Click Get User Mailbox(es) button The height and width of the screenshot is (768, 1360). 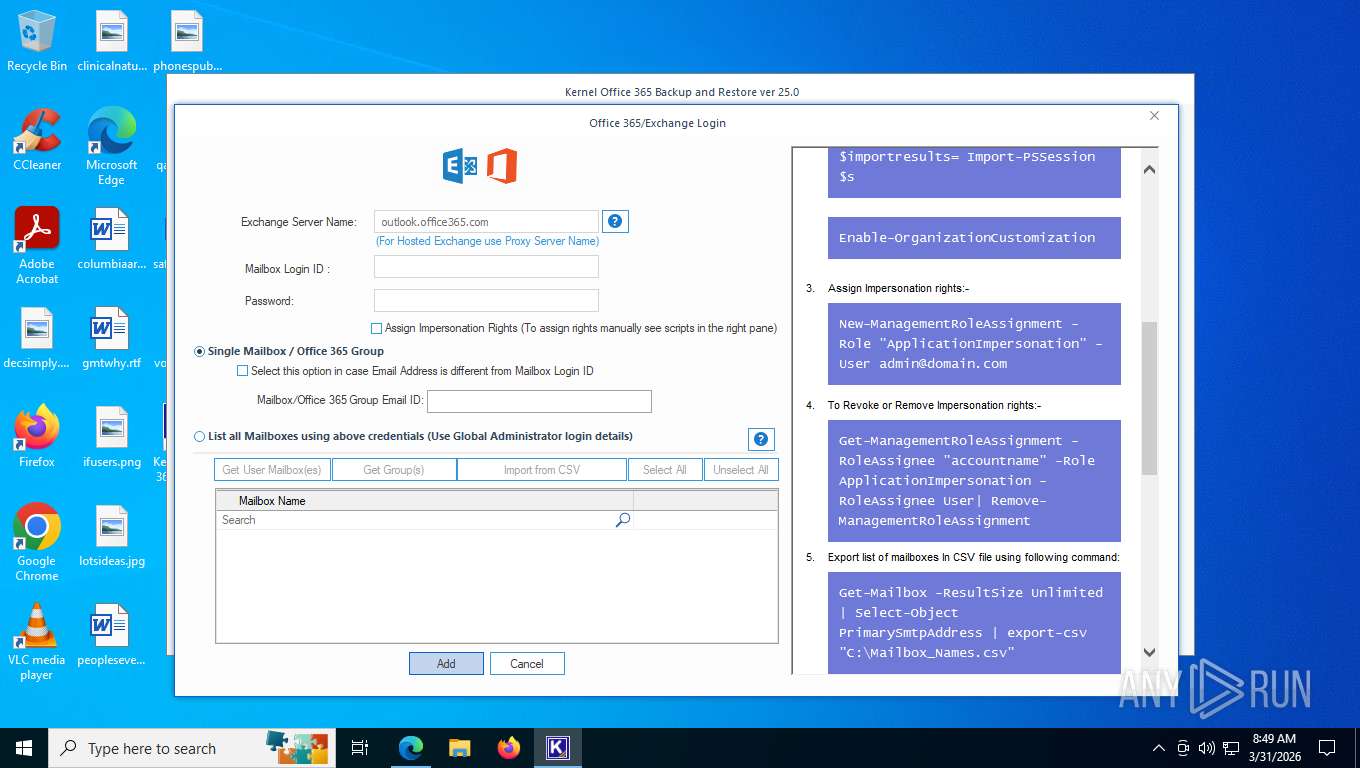(x=272, y=470)
